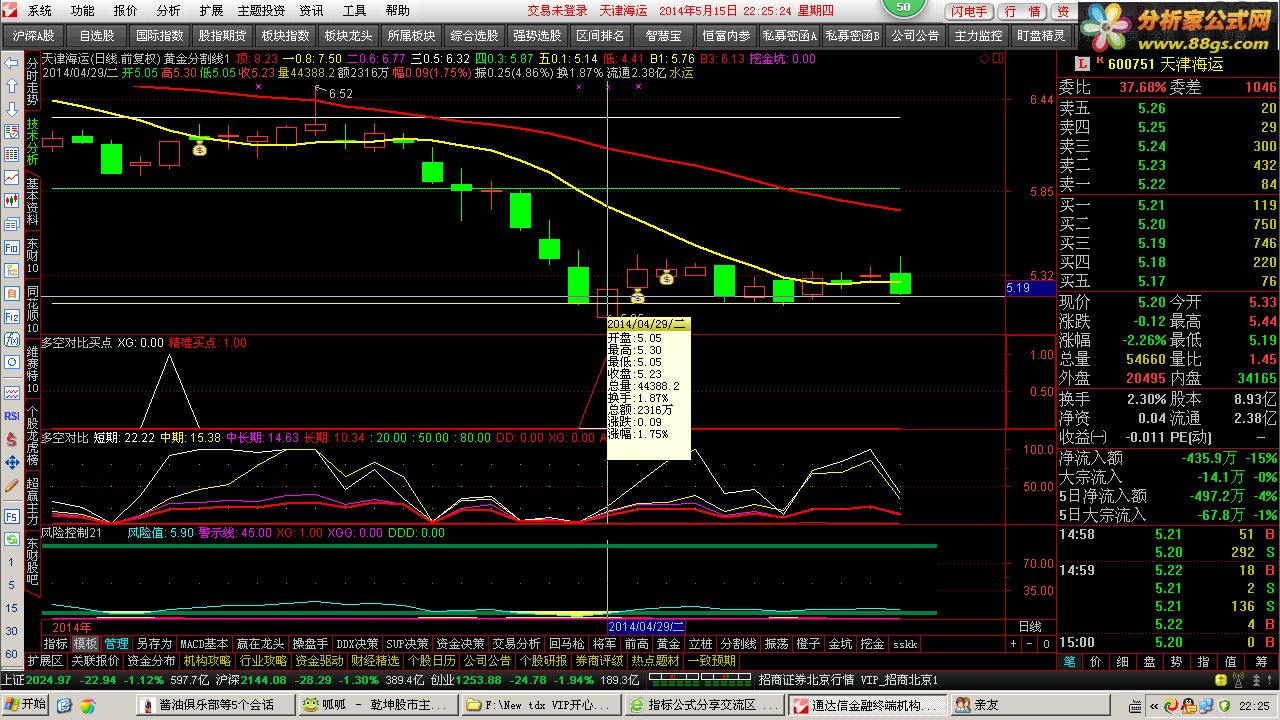Click the Windows 开始 start button

tap(26, 704)
